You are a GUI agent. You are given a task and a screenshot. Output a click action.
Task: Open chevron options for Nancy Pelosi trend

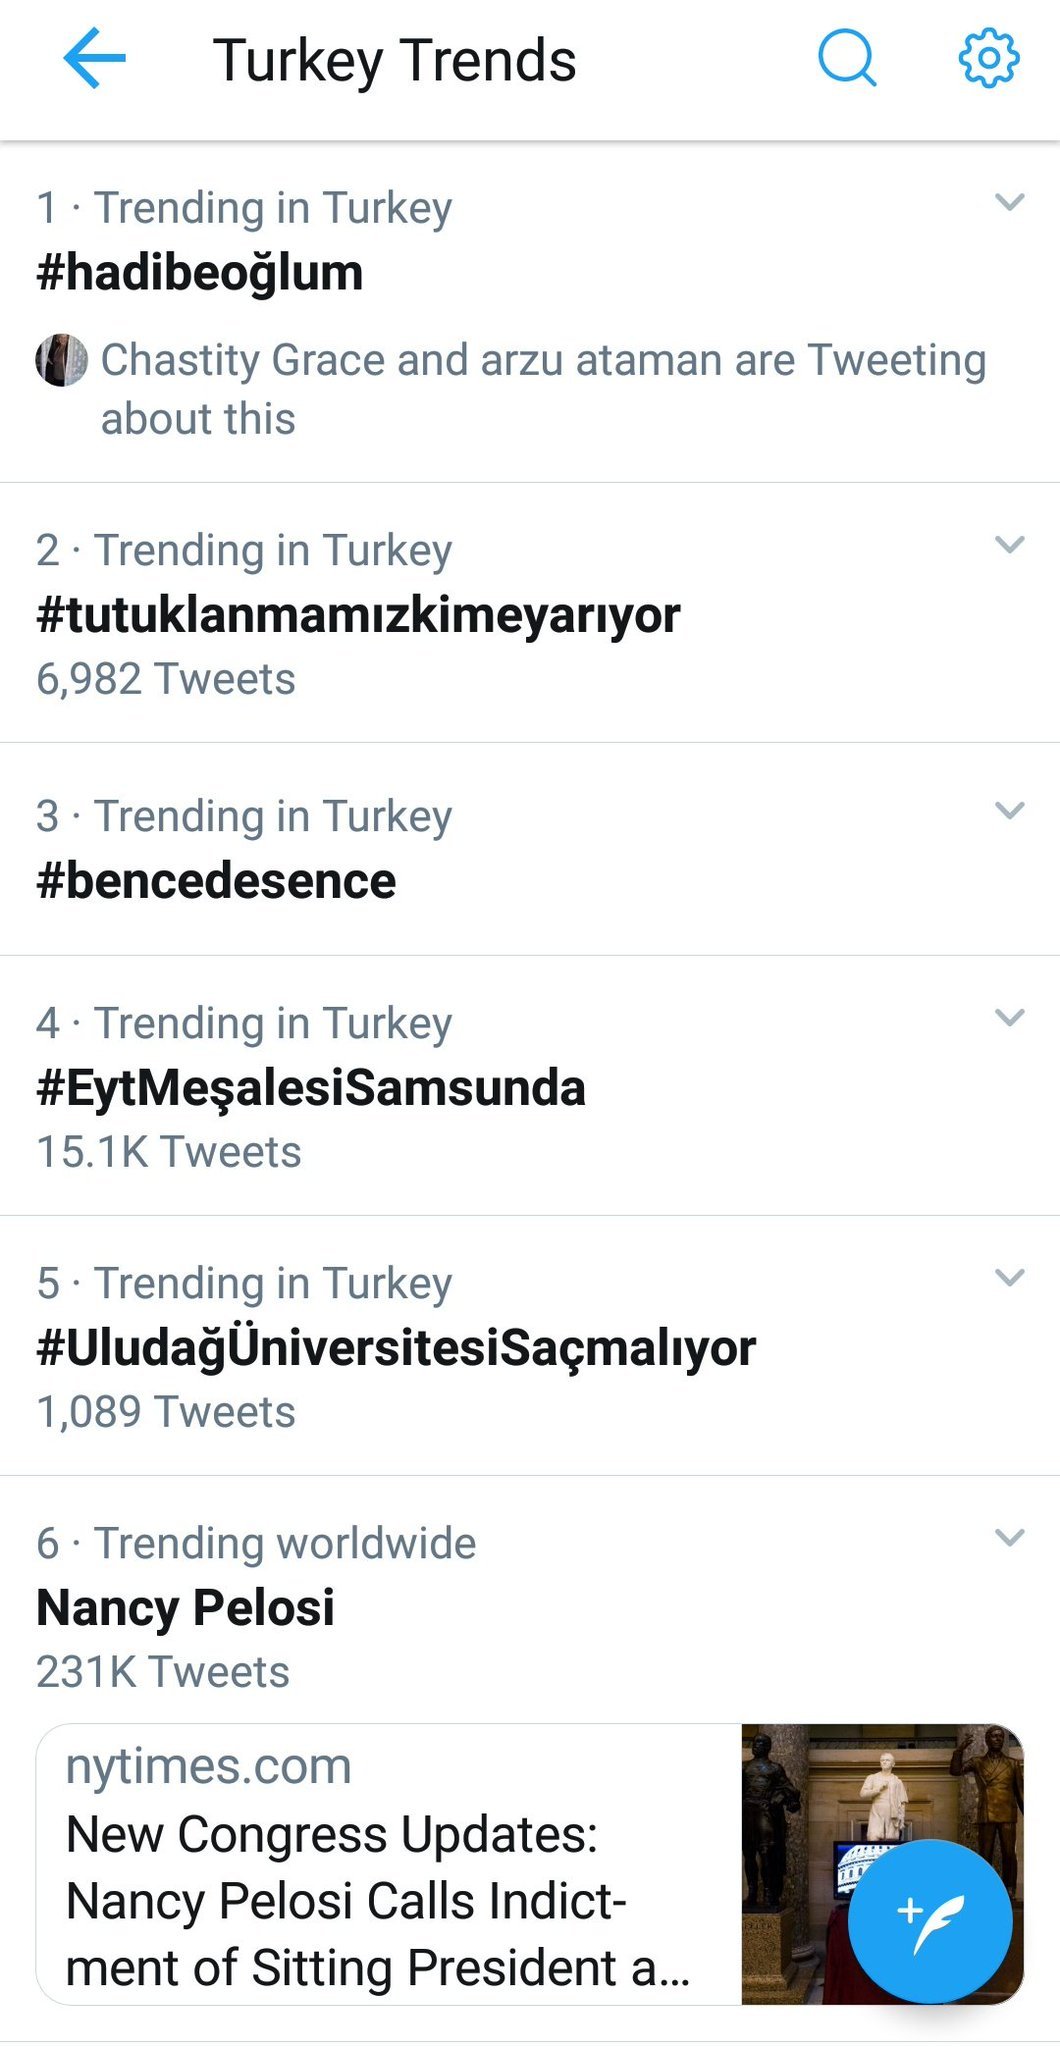coord(1010,1538)
